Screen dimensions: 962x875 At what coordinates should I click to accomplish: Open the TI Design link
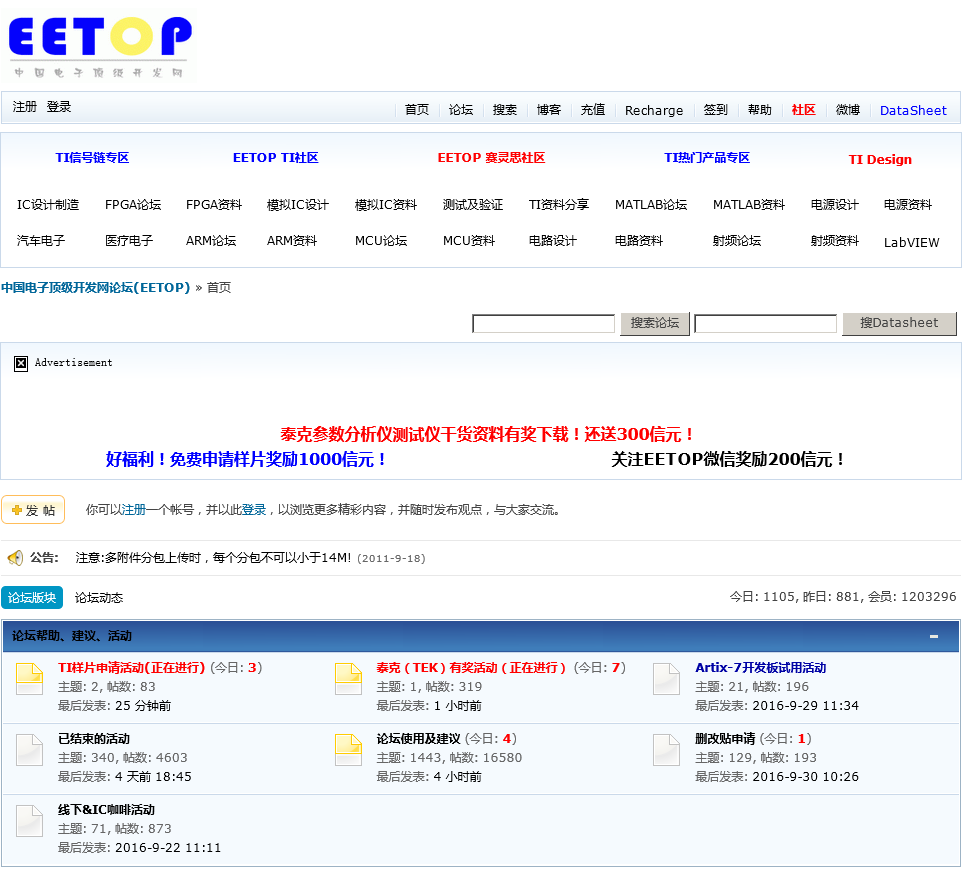pyautogui.click(x=880, y=160)
